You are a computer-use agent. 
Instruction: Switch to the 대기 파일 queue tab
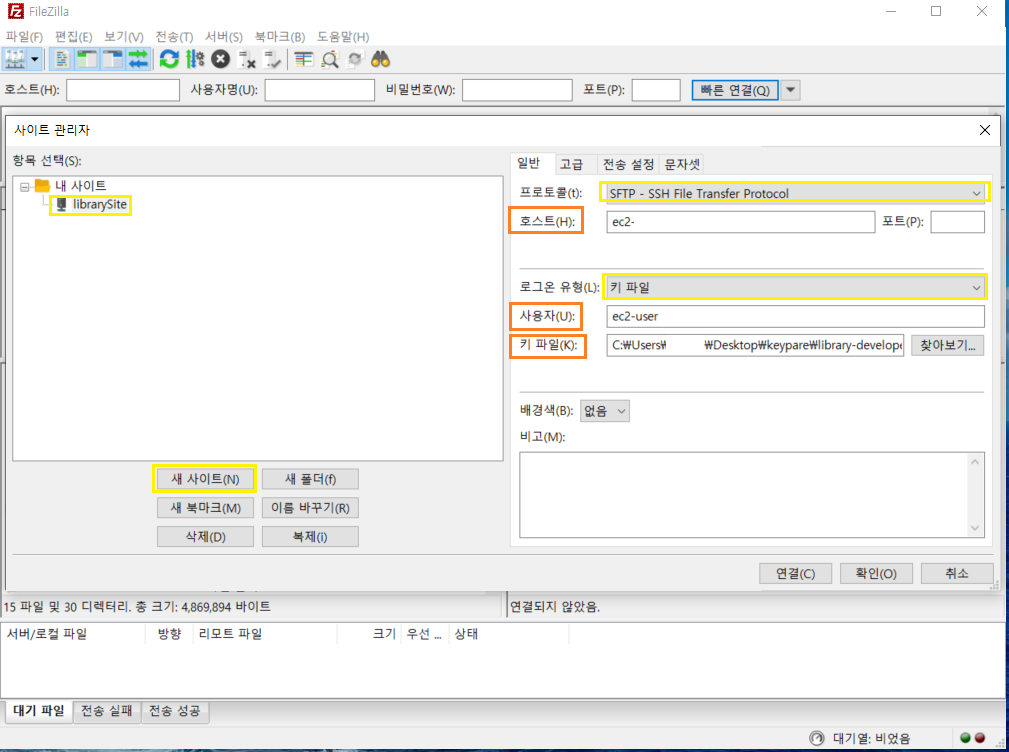click(39, 711)
